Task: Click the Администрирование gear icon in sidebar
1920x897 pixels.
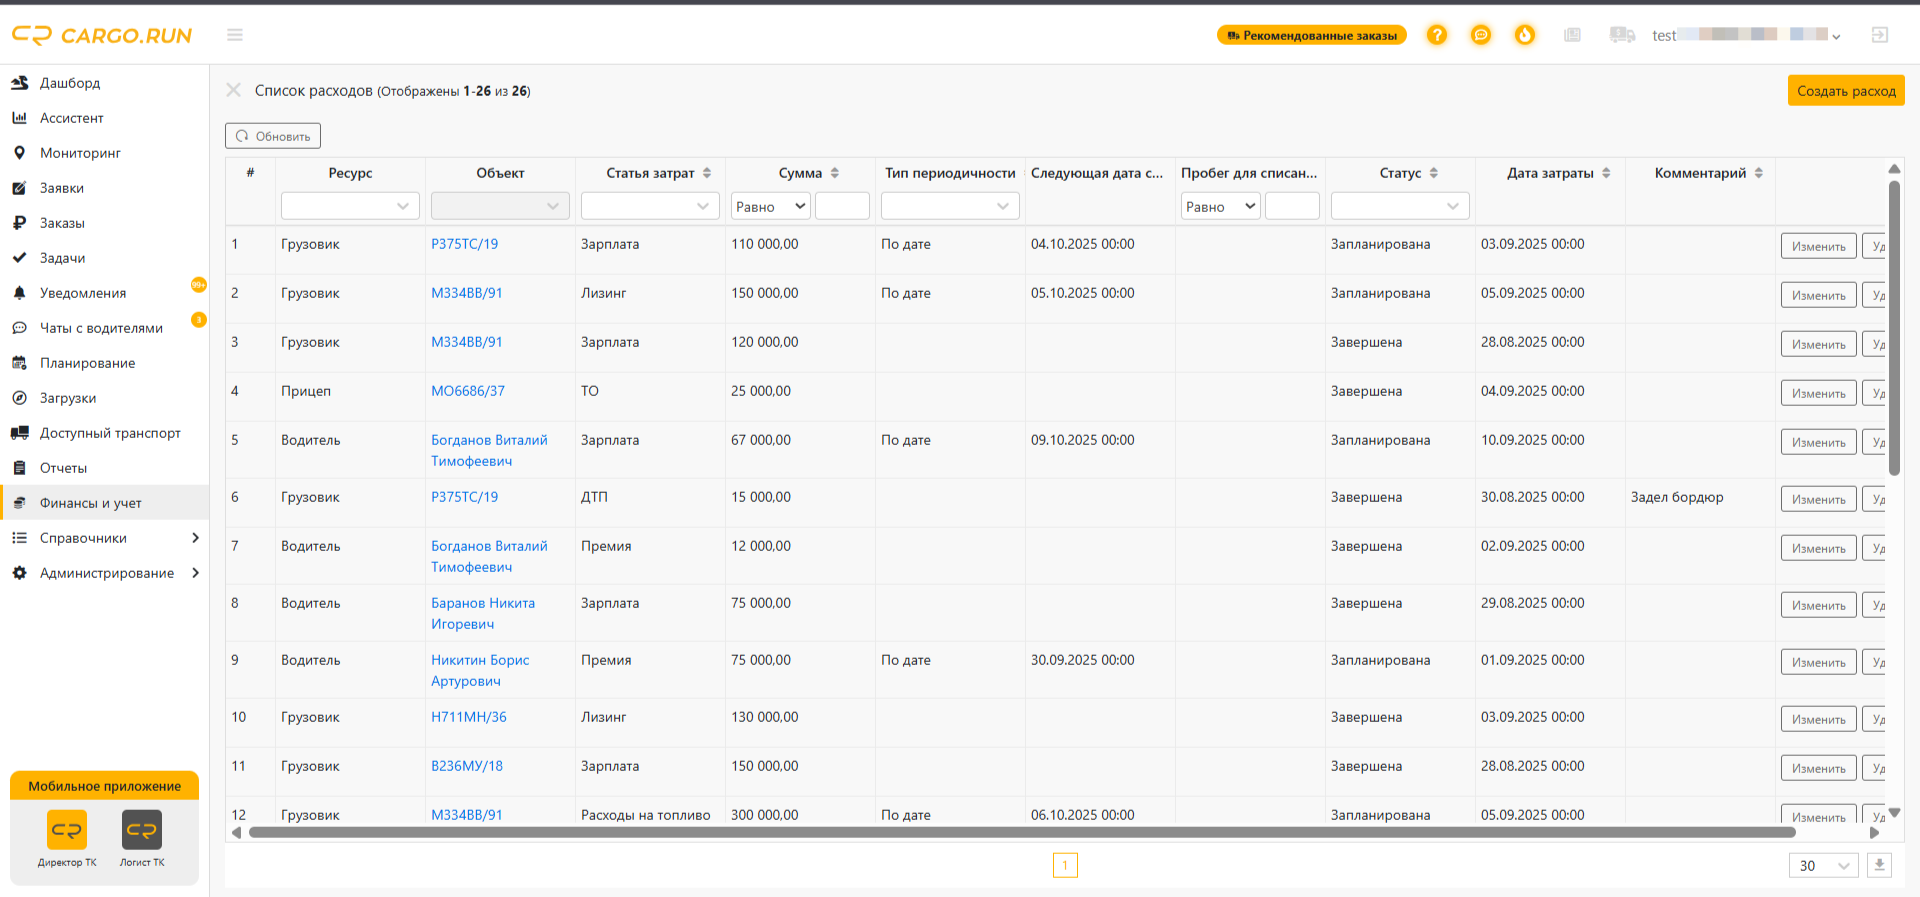Action: [19, 573]
